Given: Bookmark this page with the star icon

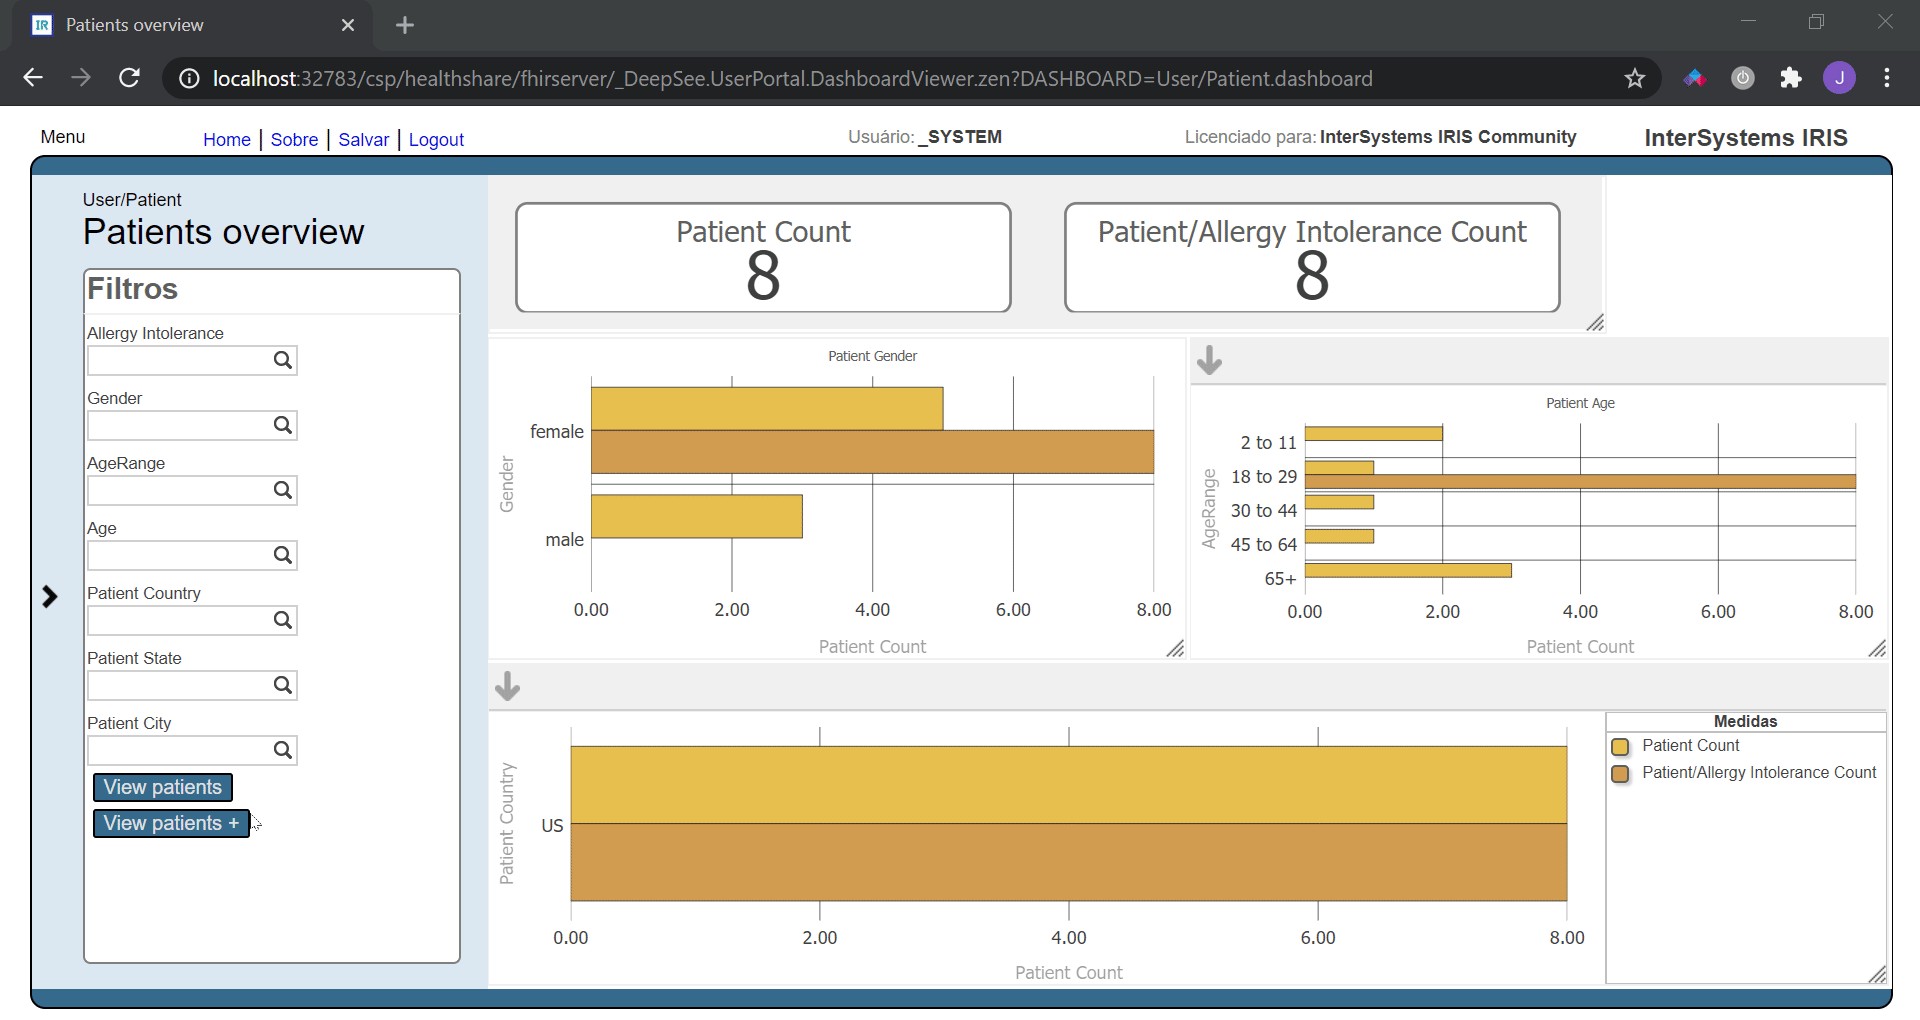Looking at the screenshot, I should pos(1635,78).
